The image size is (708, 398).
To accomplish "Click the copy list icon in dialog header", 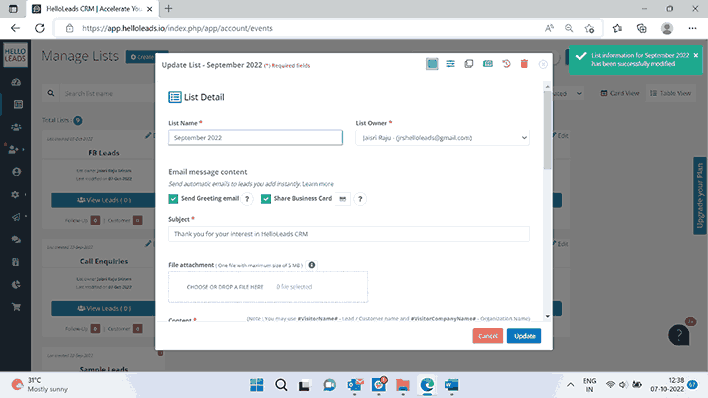I will click(x=469, y=64).
